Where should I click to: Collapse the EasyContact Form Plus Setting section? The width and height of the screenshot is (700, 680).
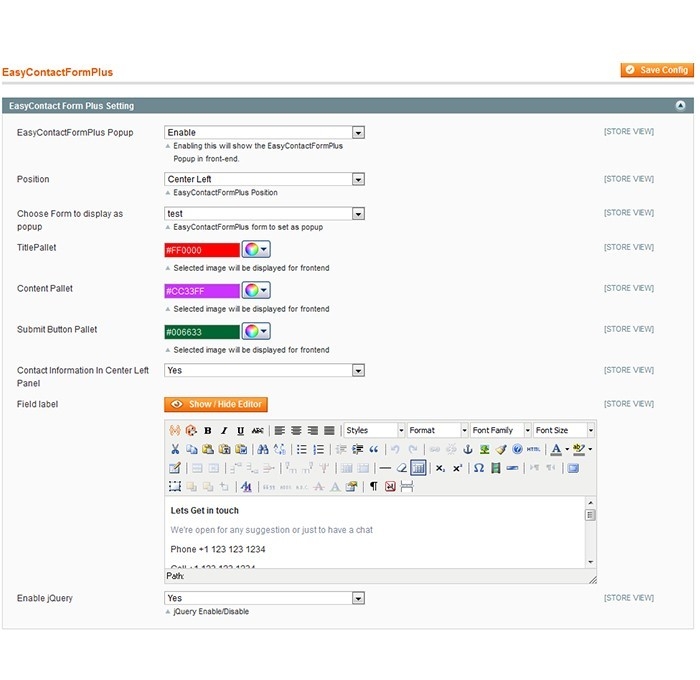[680, 105]
